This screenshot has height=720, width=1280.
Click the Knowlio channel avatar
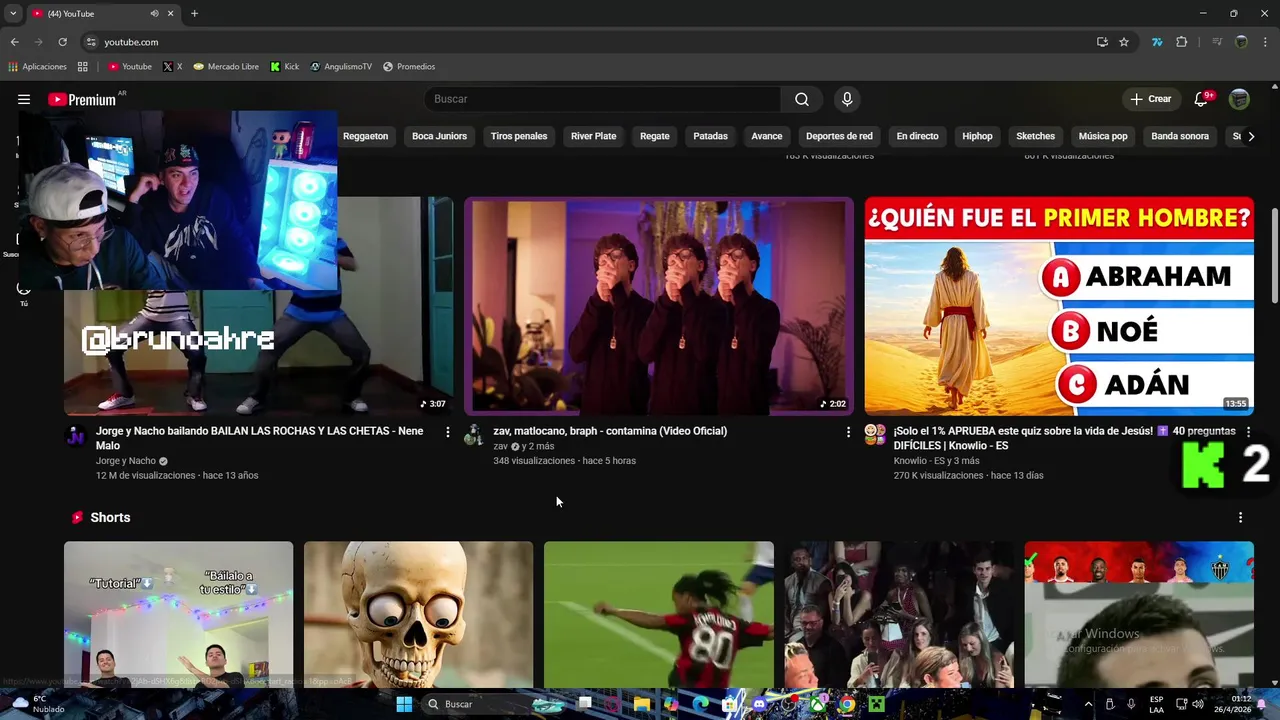pos(875,434)
